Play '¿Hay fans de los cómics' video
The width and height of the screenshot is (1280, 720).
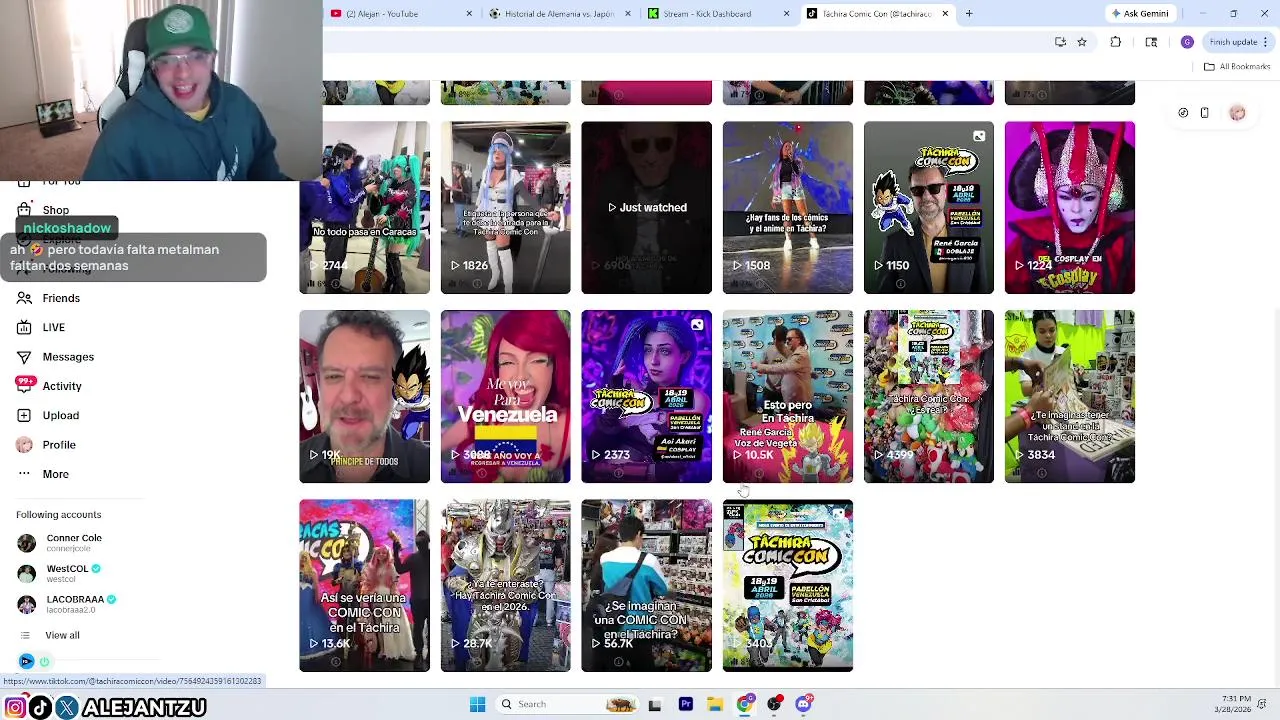coord(788,208)
